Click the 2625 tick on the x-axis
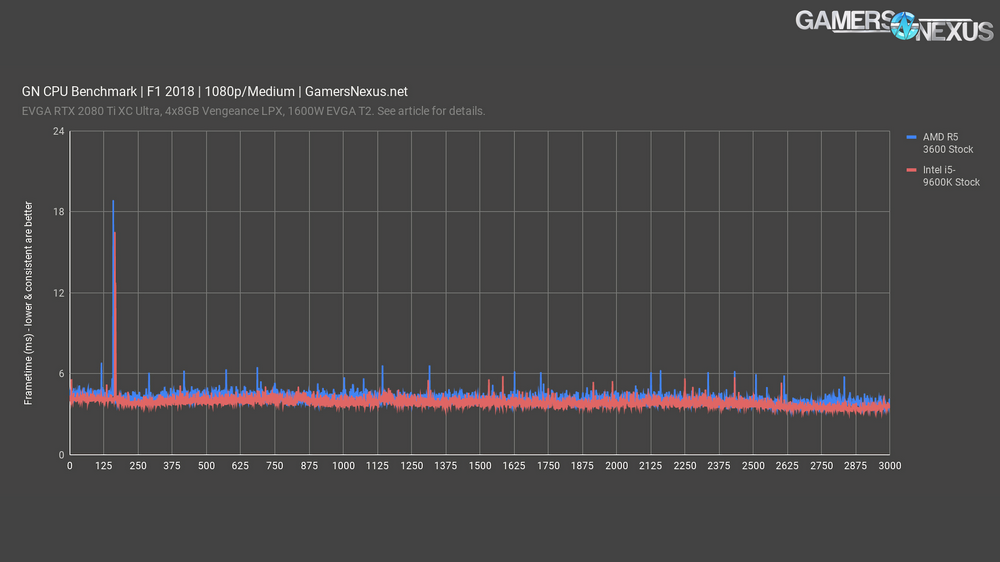 coord(787,466)
